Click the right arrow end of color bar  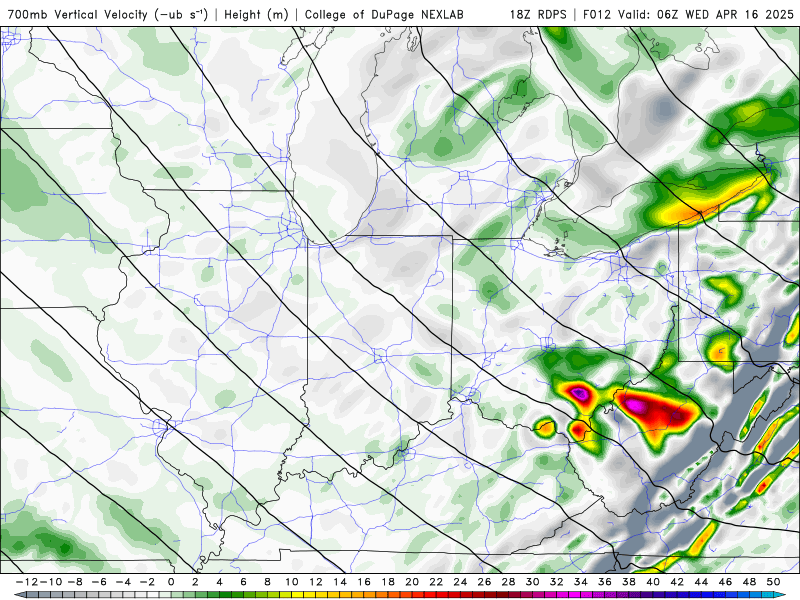pyautogui.click(x=781, y=595)
